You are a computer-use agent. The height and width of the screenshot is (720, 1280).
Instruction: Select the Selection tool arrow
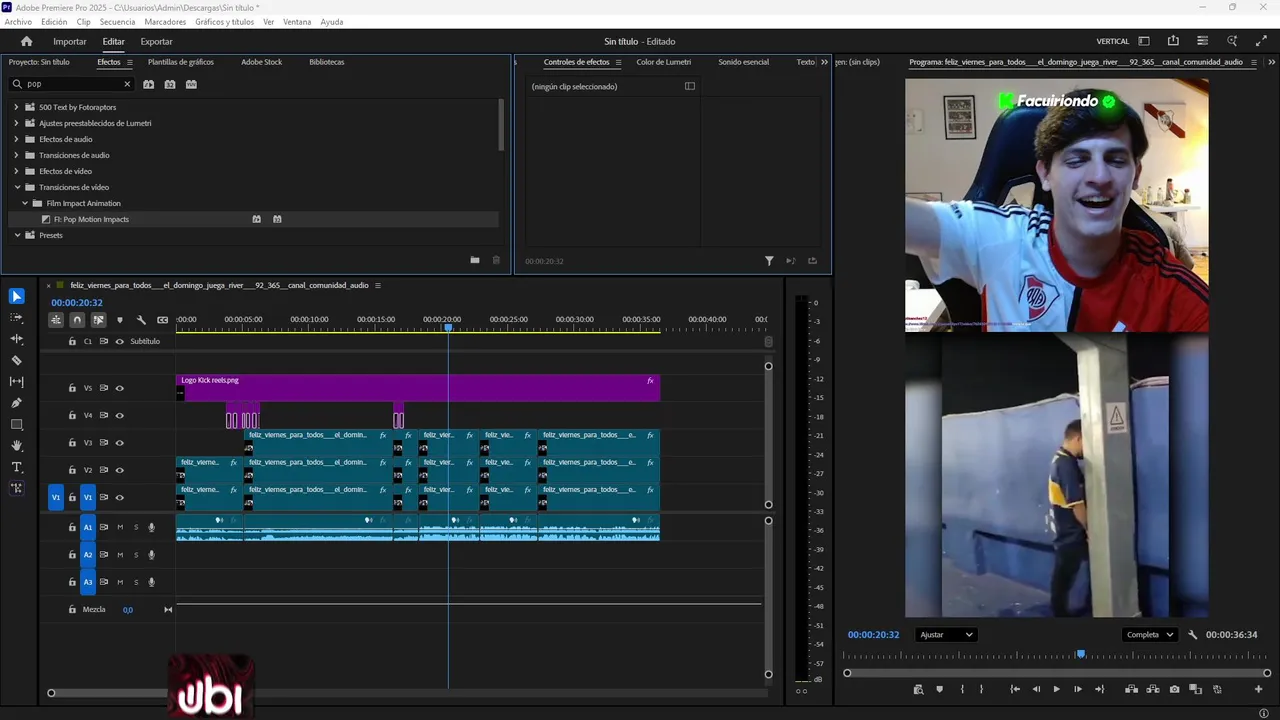(x=16, y=296)
